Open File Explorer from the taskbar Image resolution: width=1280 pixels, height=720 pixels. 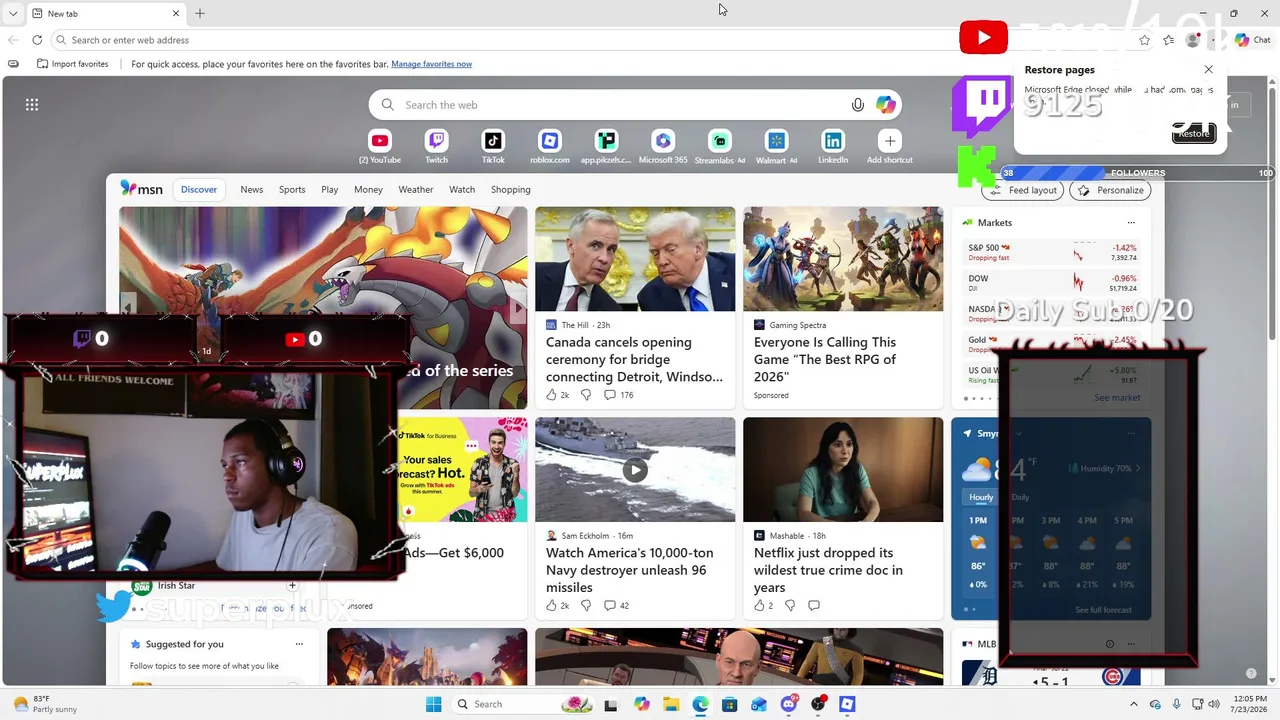tap(671, 704)
